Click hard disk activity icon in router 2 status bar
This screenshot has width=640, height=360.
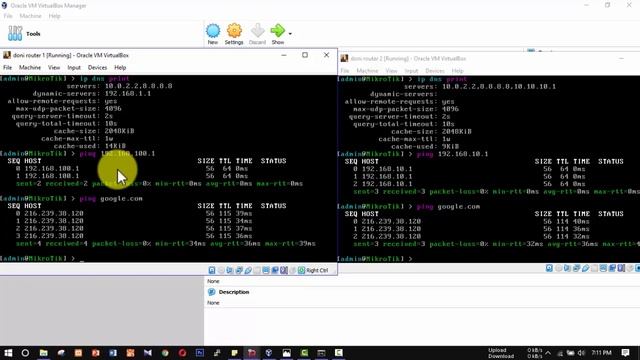pos(549,268)
